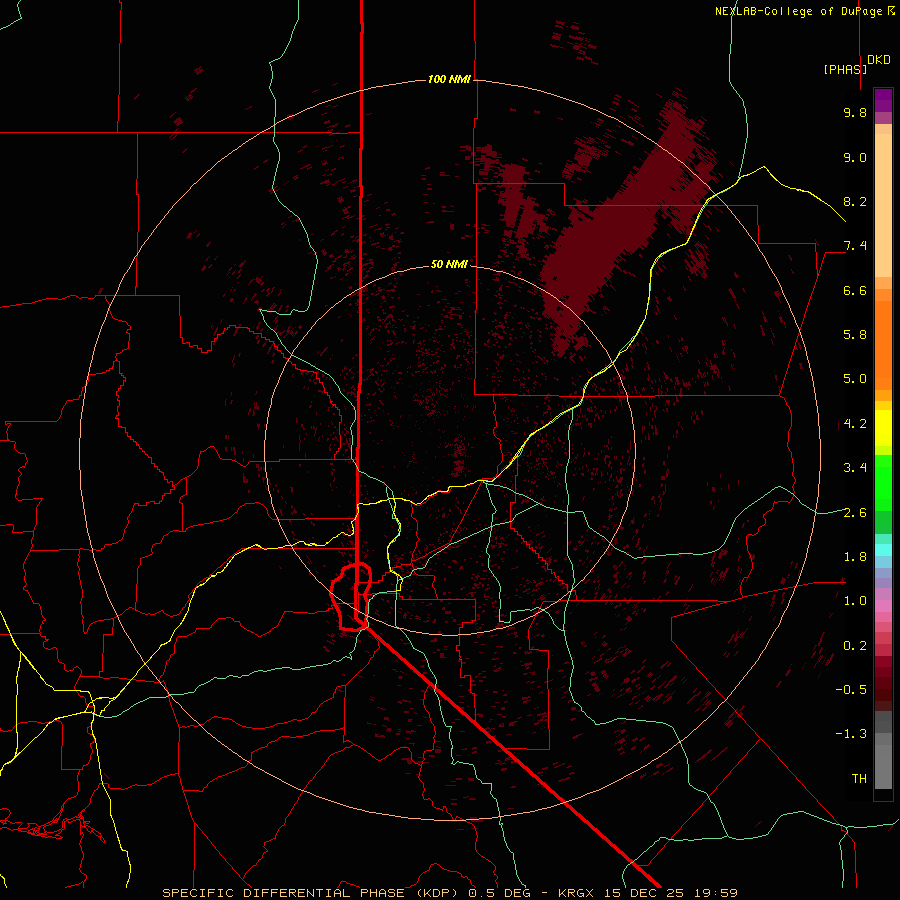
Task: Click the 100 NMI range ring label
Action: (449, 79)
